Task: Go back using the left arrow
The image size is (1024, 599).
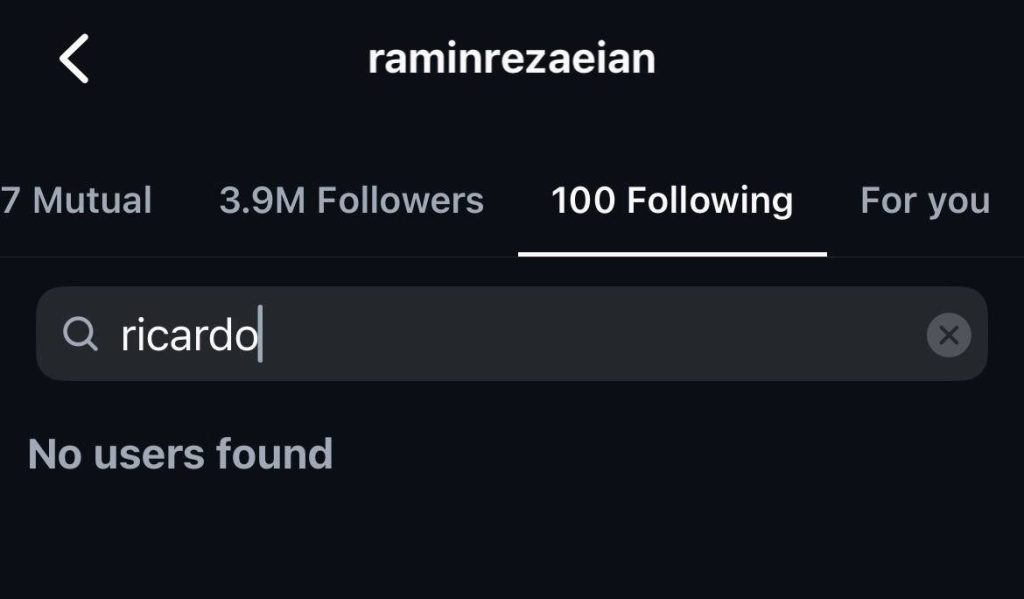Action: coord(74,58)
